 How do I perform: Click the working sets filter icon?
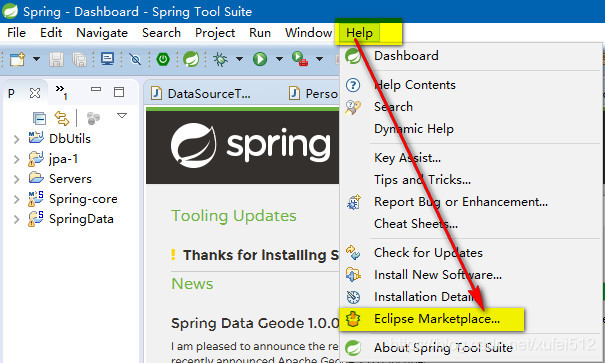point(93,118)
